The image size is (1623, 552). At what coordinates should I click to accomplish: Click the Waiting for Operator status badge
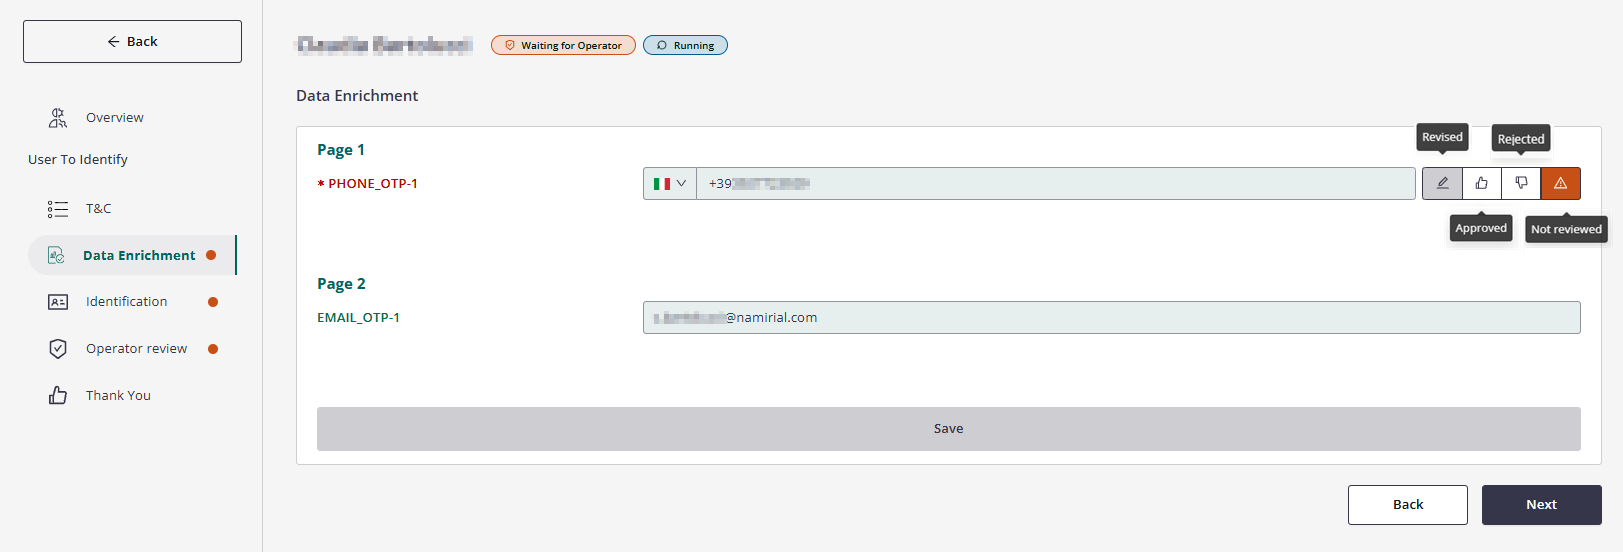563,46
